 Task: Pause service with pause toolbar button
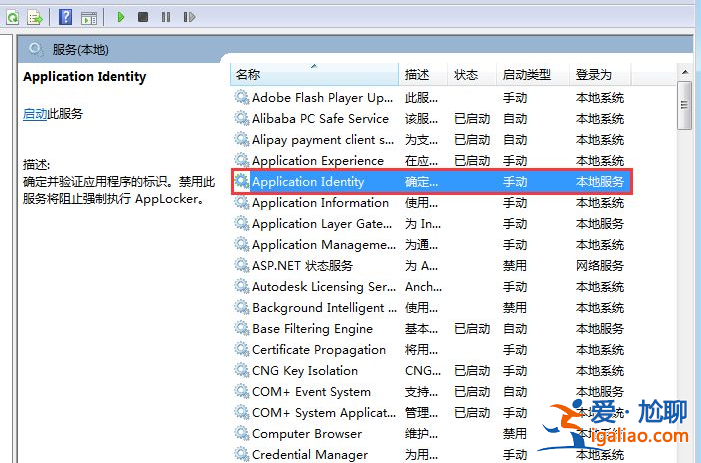[166, 17]
